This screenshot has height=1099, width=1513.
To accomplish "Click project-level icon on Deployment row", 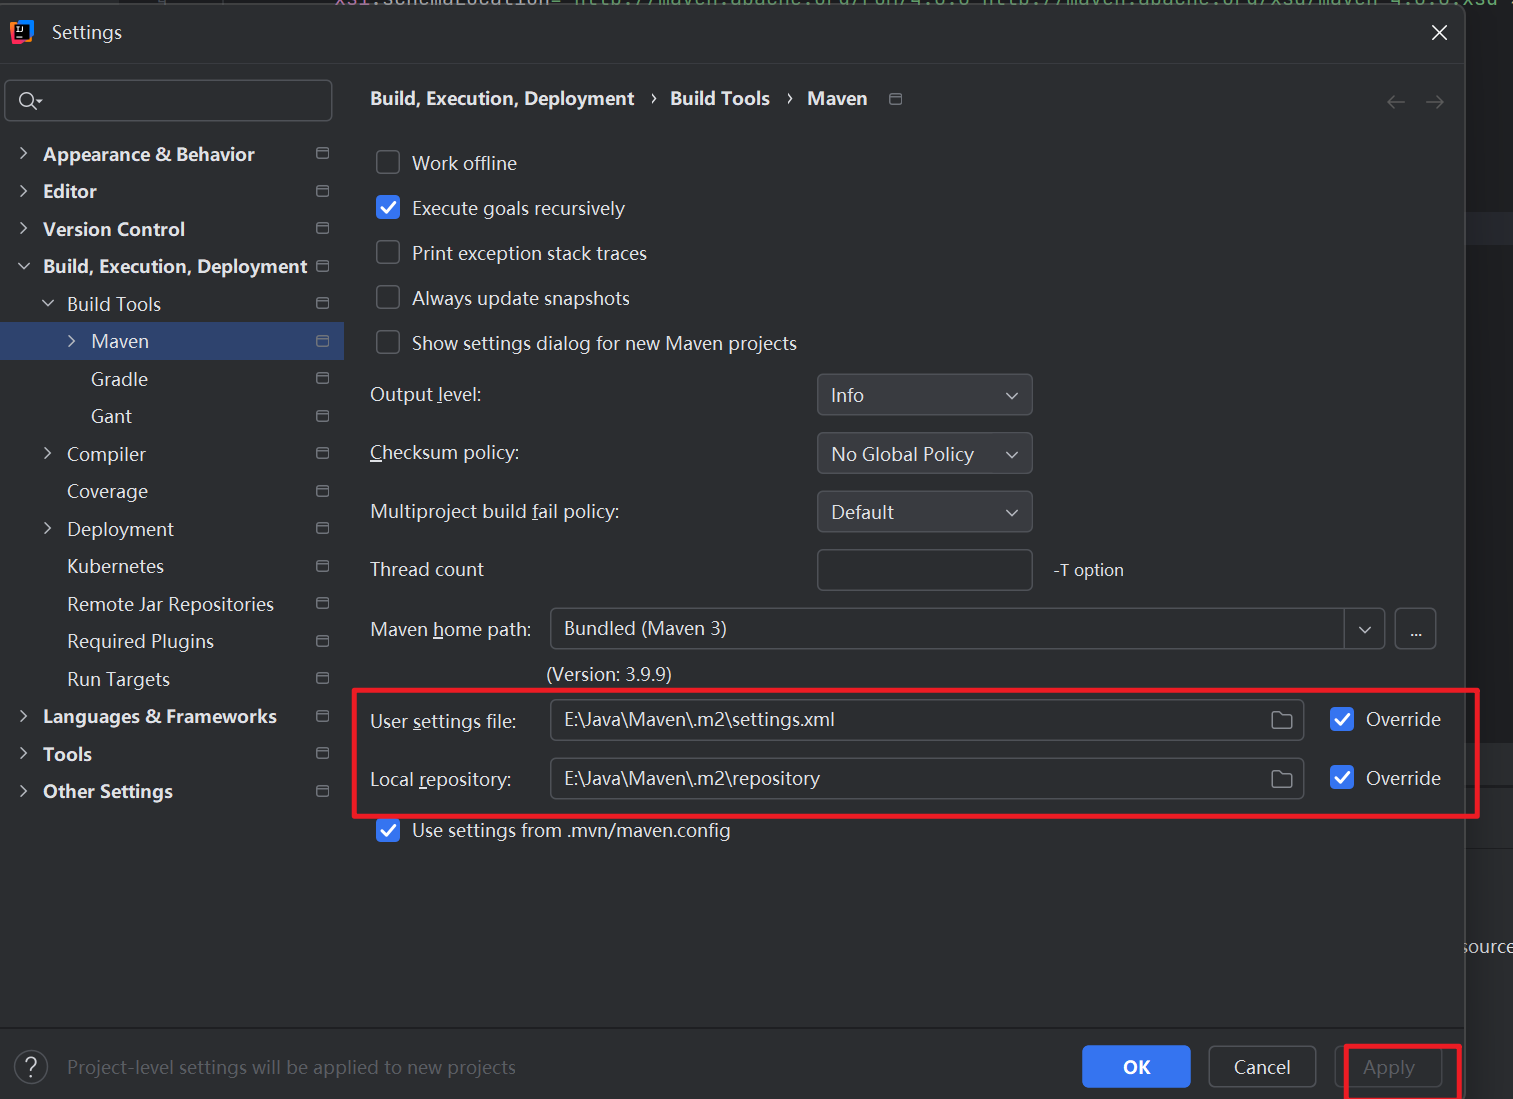I will tap(322, 528).
